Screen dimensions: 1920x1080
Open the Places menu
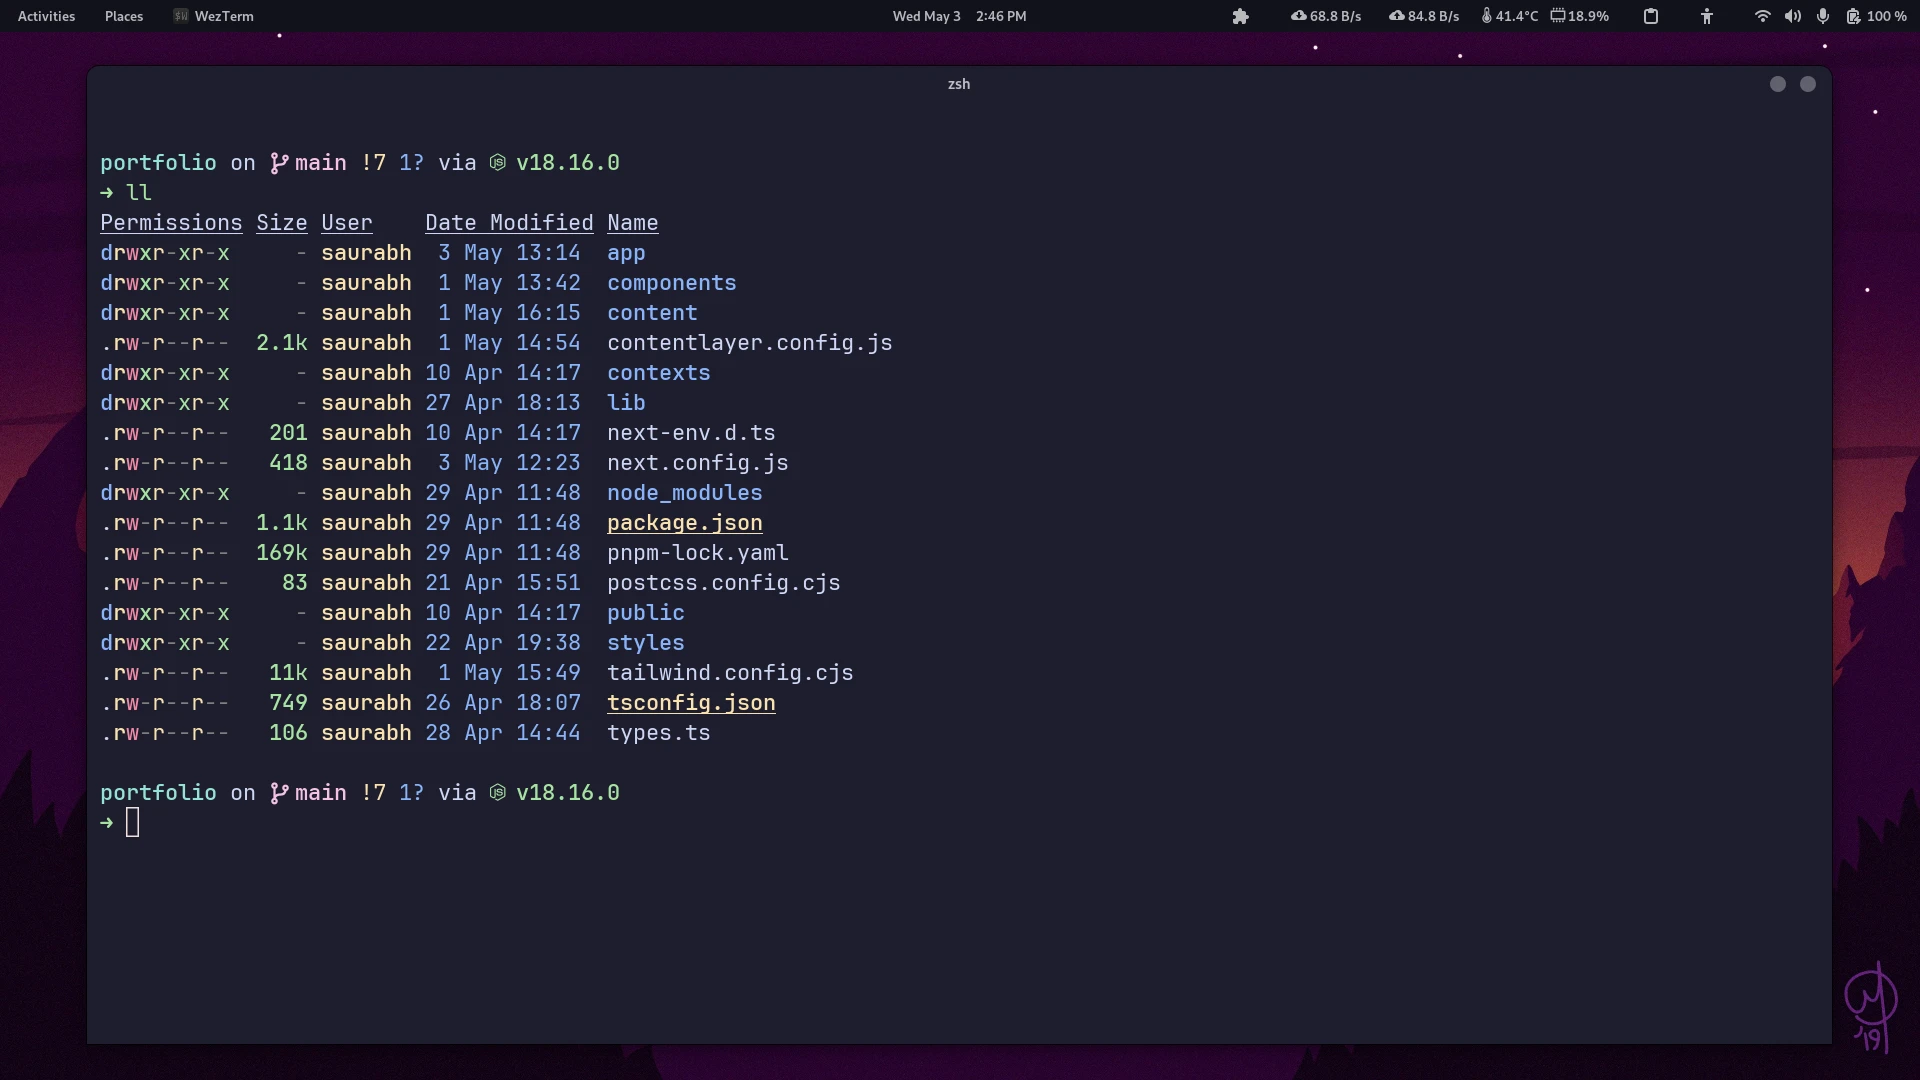pos(124,16)
